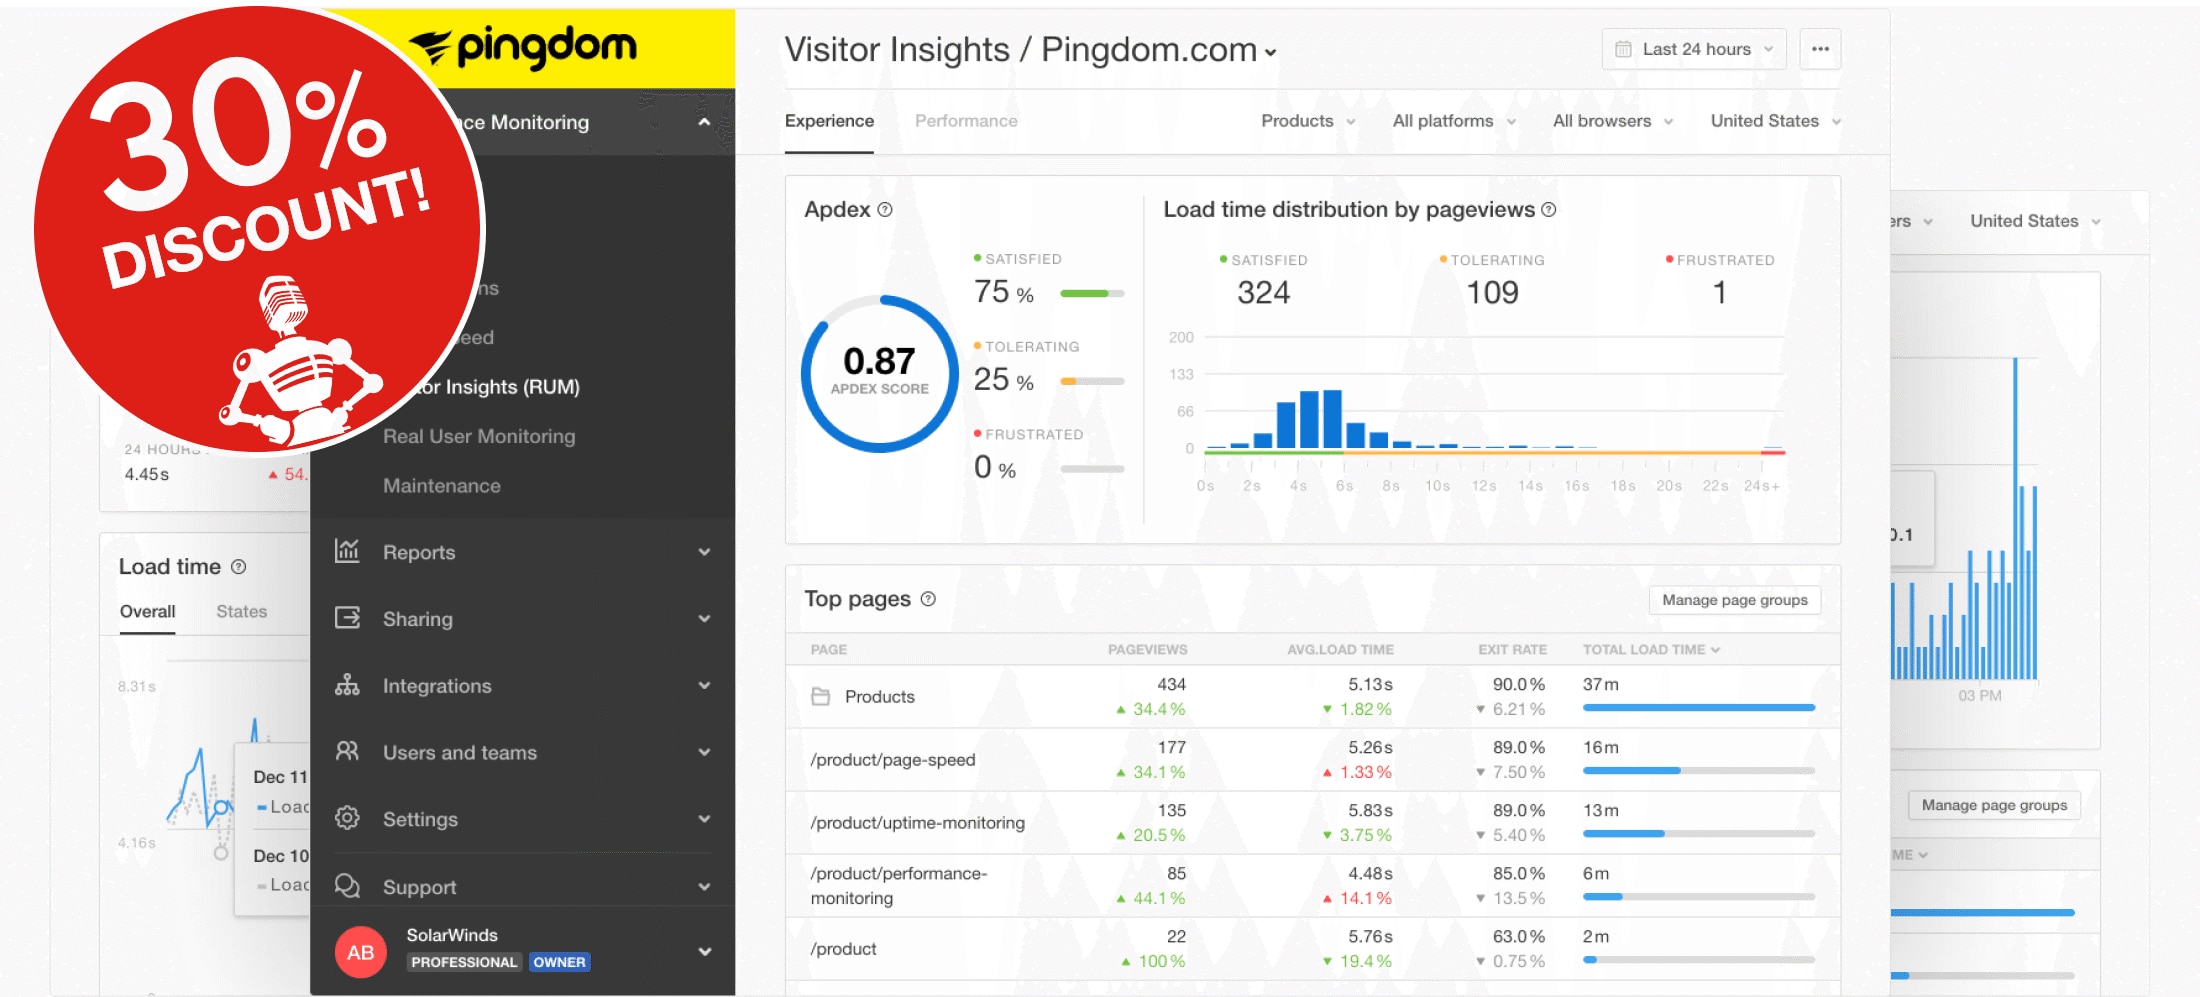Click the Sharing icon in sidebar
This screenshot has height=997, width=2200.
347,618
